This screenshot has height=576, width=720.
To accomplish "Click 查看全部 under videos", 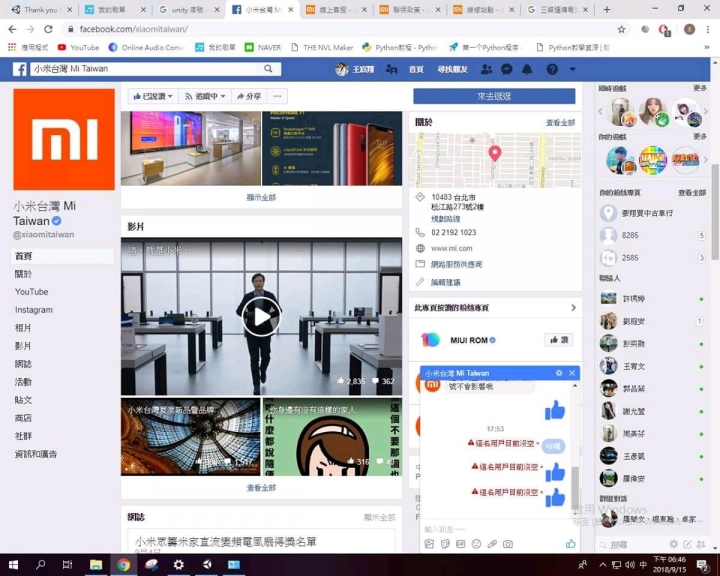I will [x=261, y=488].
